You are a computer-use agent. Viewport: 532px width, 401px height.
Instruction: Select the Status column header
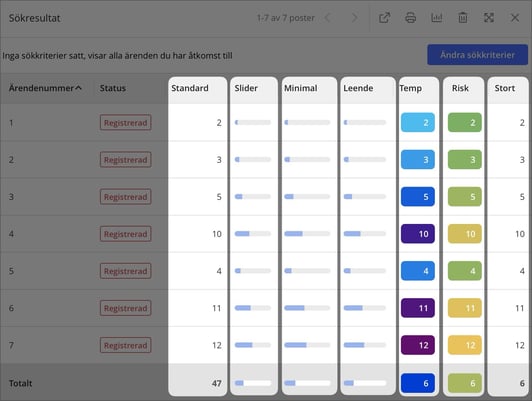(113, 88)
